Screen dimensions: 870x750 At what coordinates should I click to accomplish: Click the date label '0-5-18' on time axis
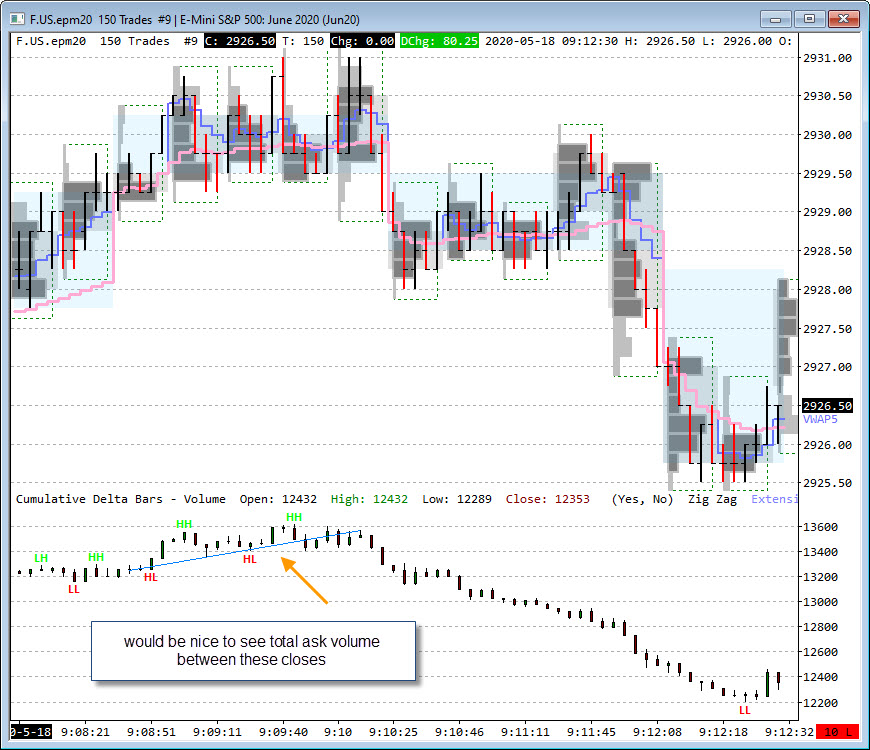[x=31, y=732]
